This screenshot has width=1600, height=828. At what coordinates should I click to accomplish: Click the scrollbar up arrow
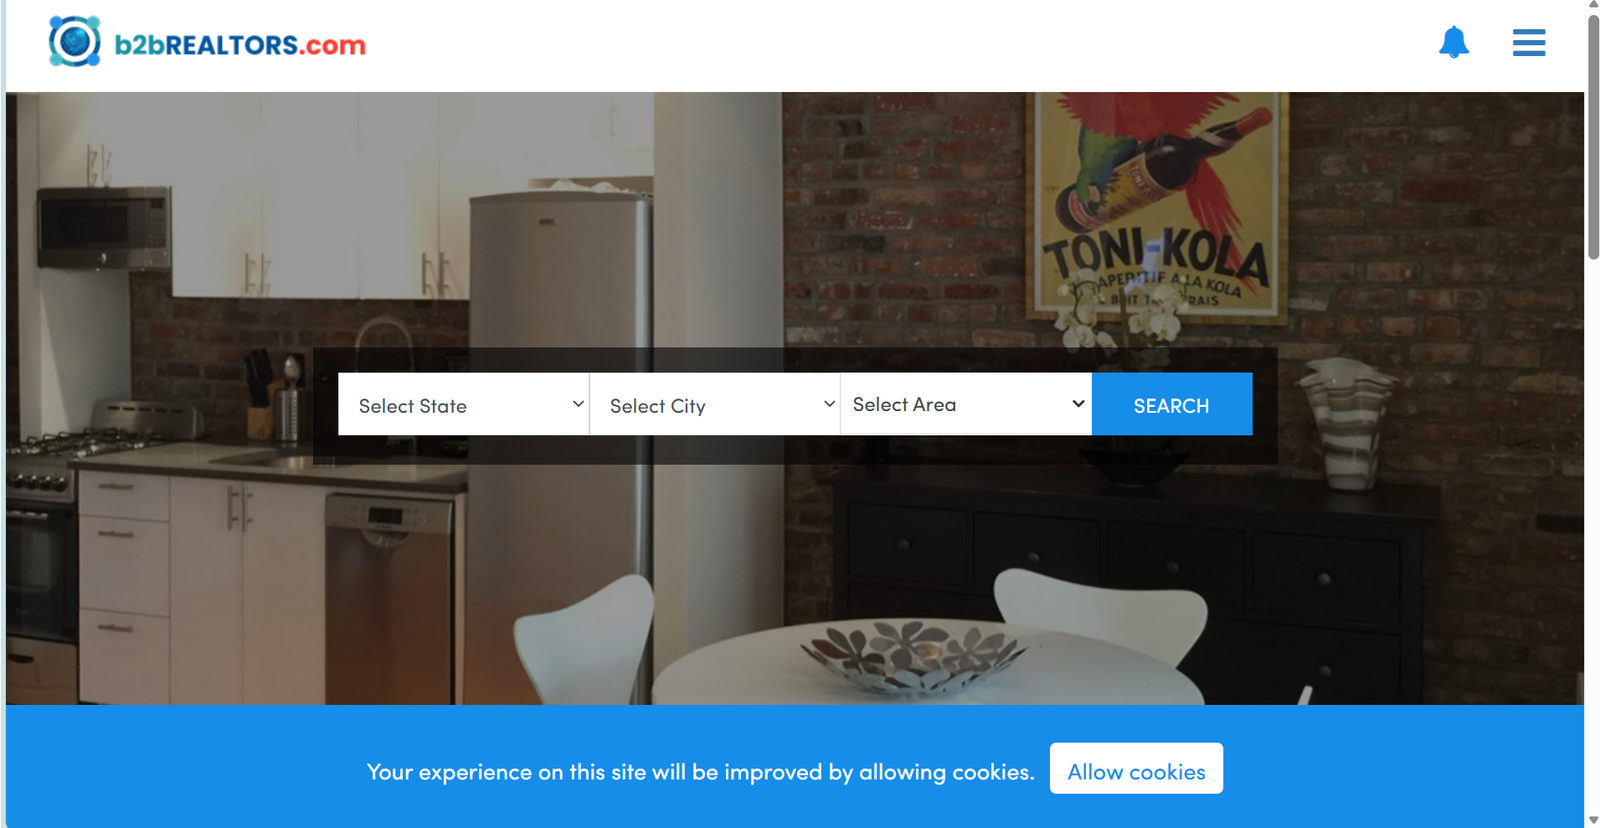(x=1593, y=5)
